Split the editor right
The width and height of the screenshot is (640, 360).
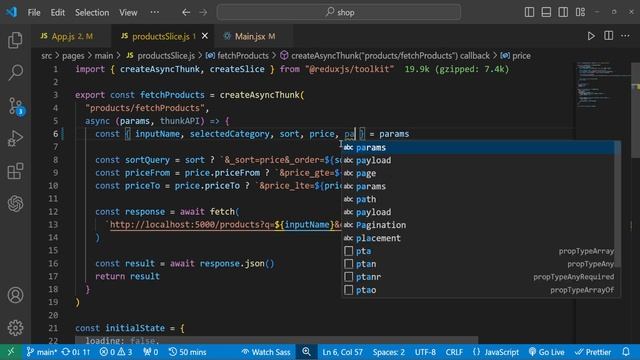608,36
